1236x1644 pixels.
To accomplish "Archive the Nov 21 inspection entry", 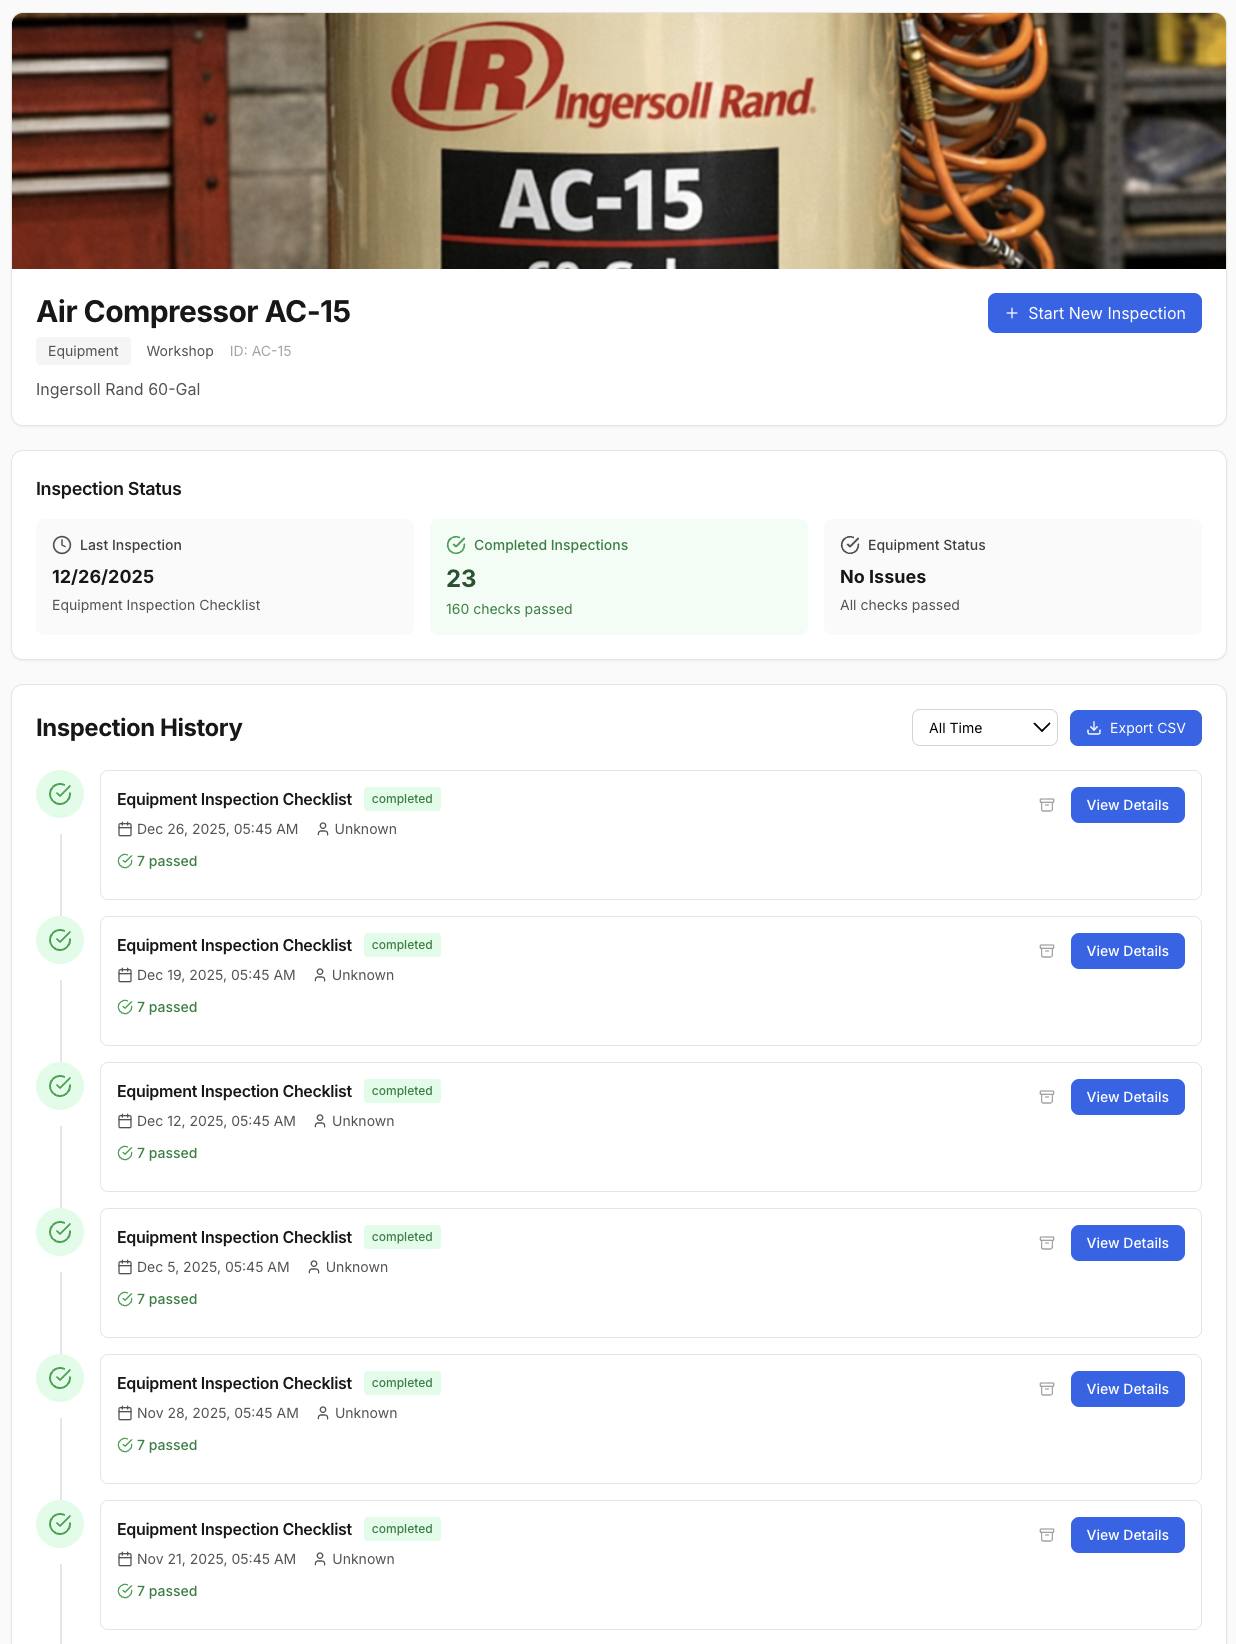I will [1047, 1535].
